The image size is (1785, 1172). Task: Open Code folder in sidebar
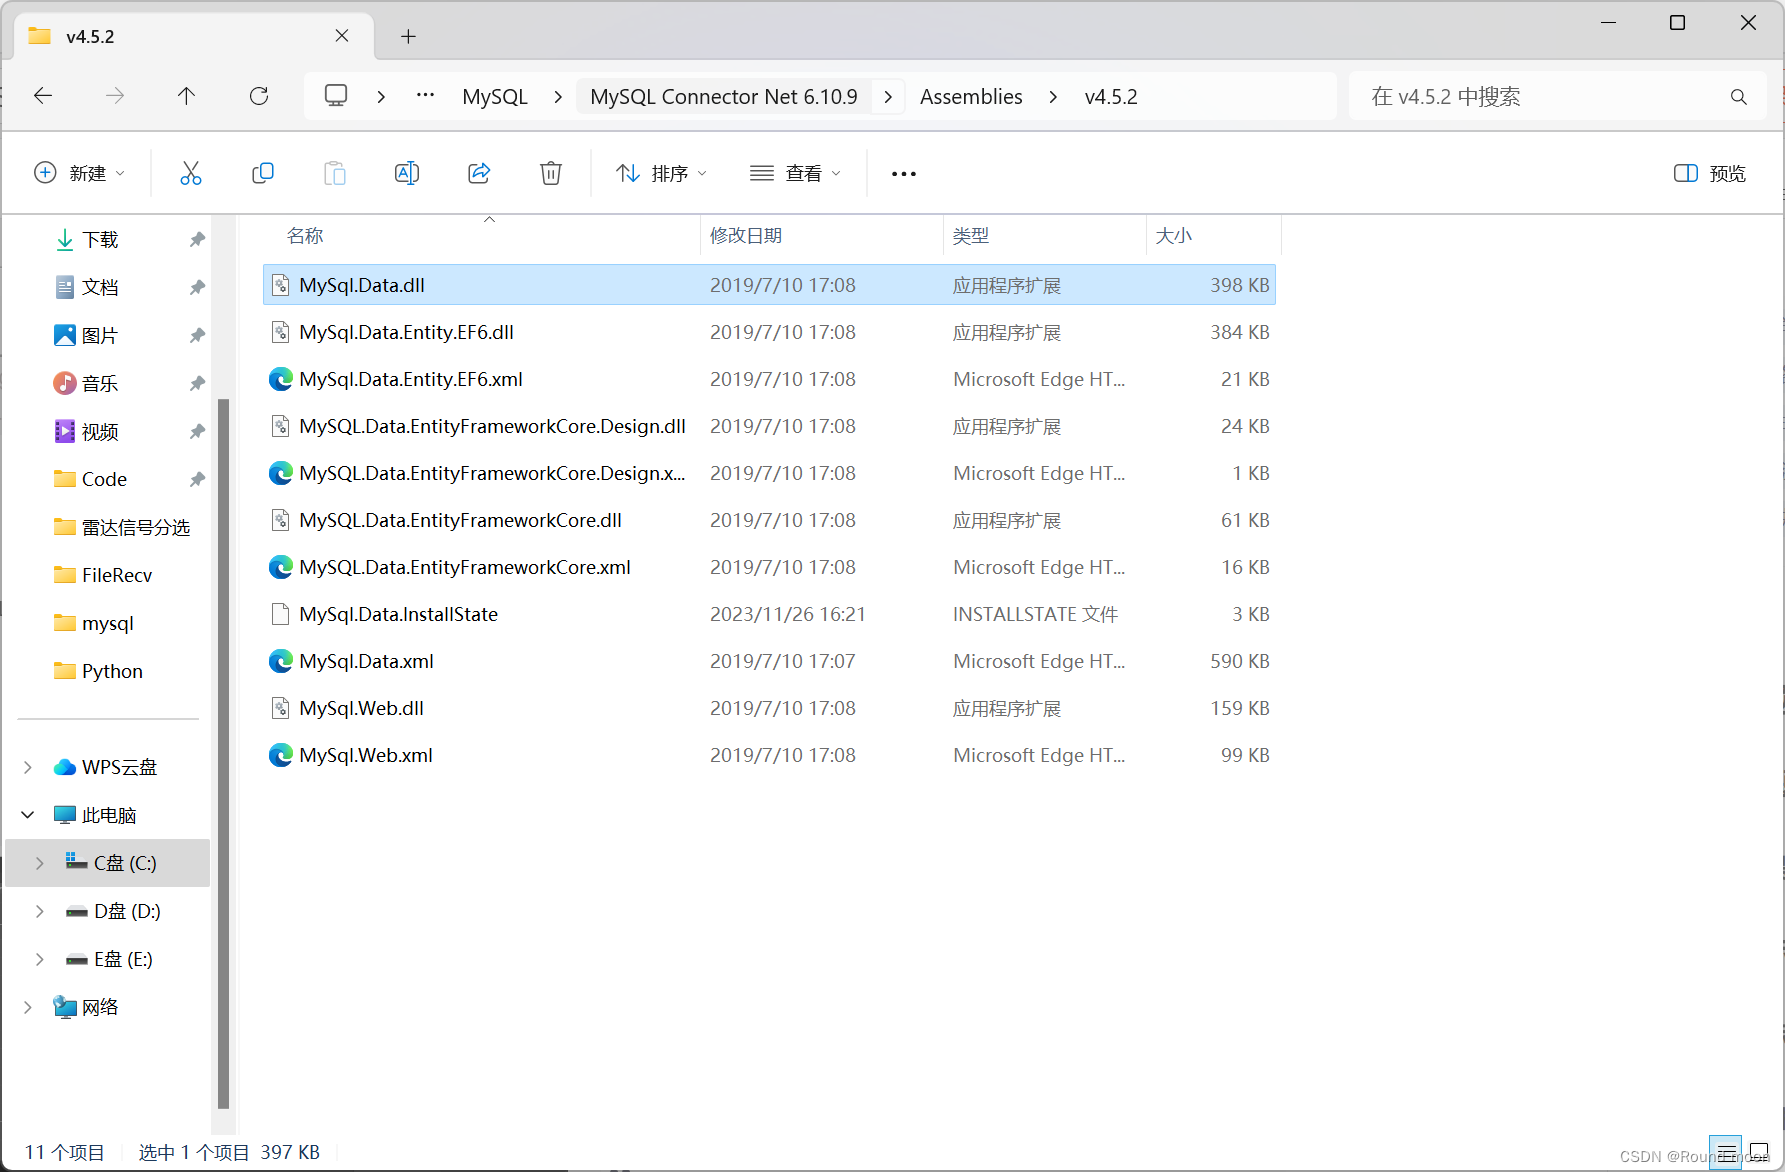click(104, 479)
